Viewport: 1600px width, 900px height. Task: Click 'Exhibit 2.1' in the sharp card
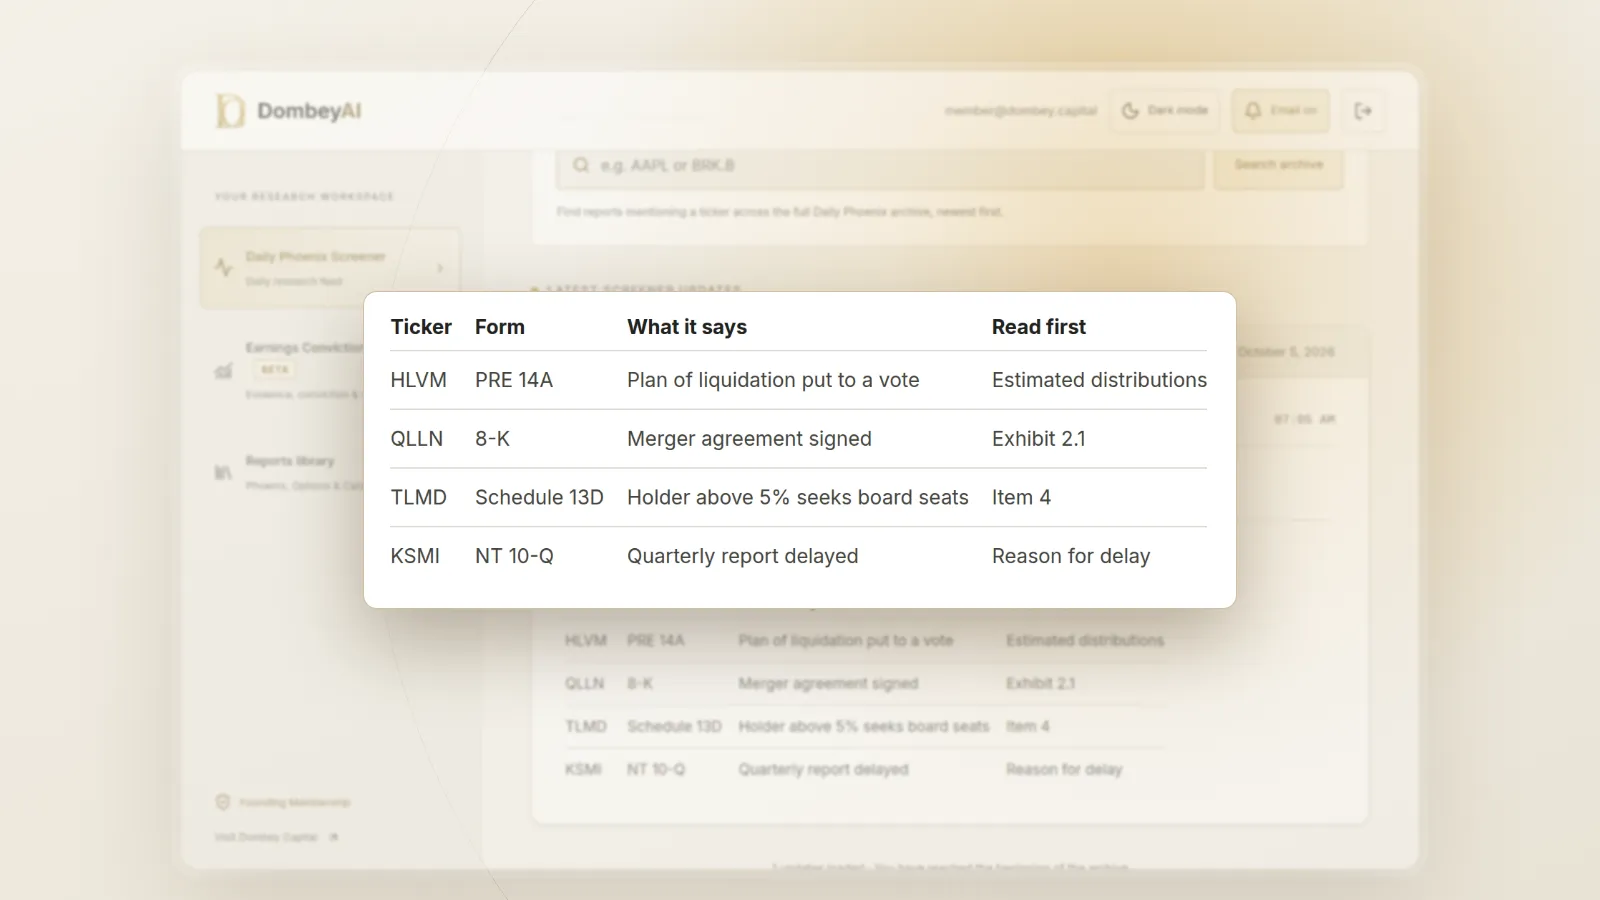coord(1039,439)
